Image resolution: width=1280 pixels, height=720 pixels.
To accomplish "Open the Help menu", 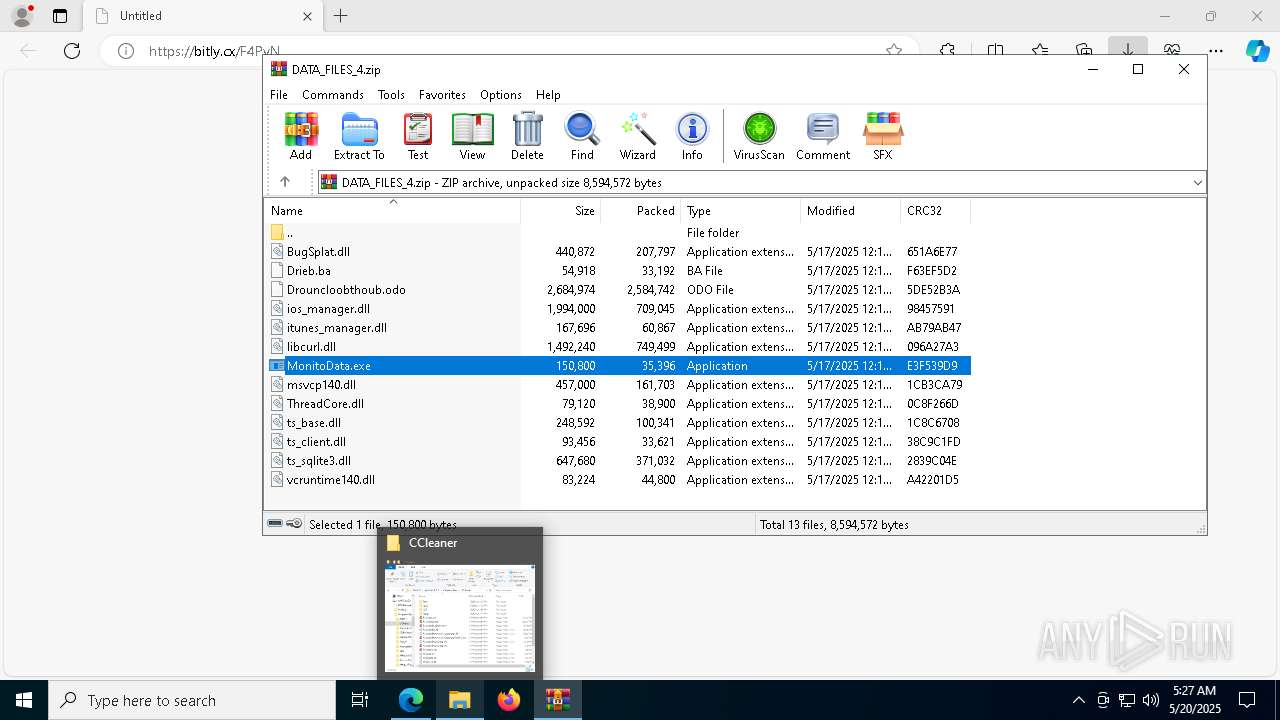I will 548,94.
